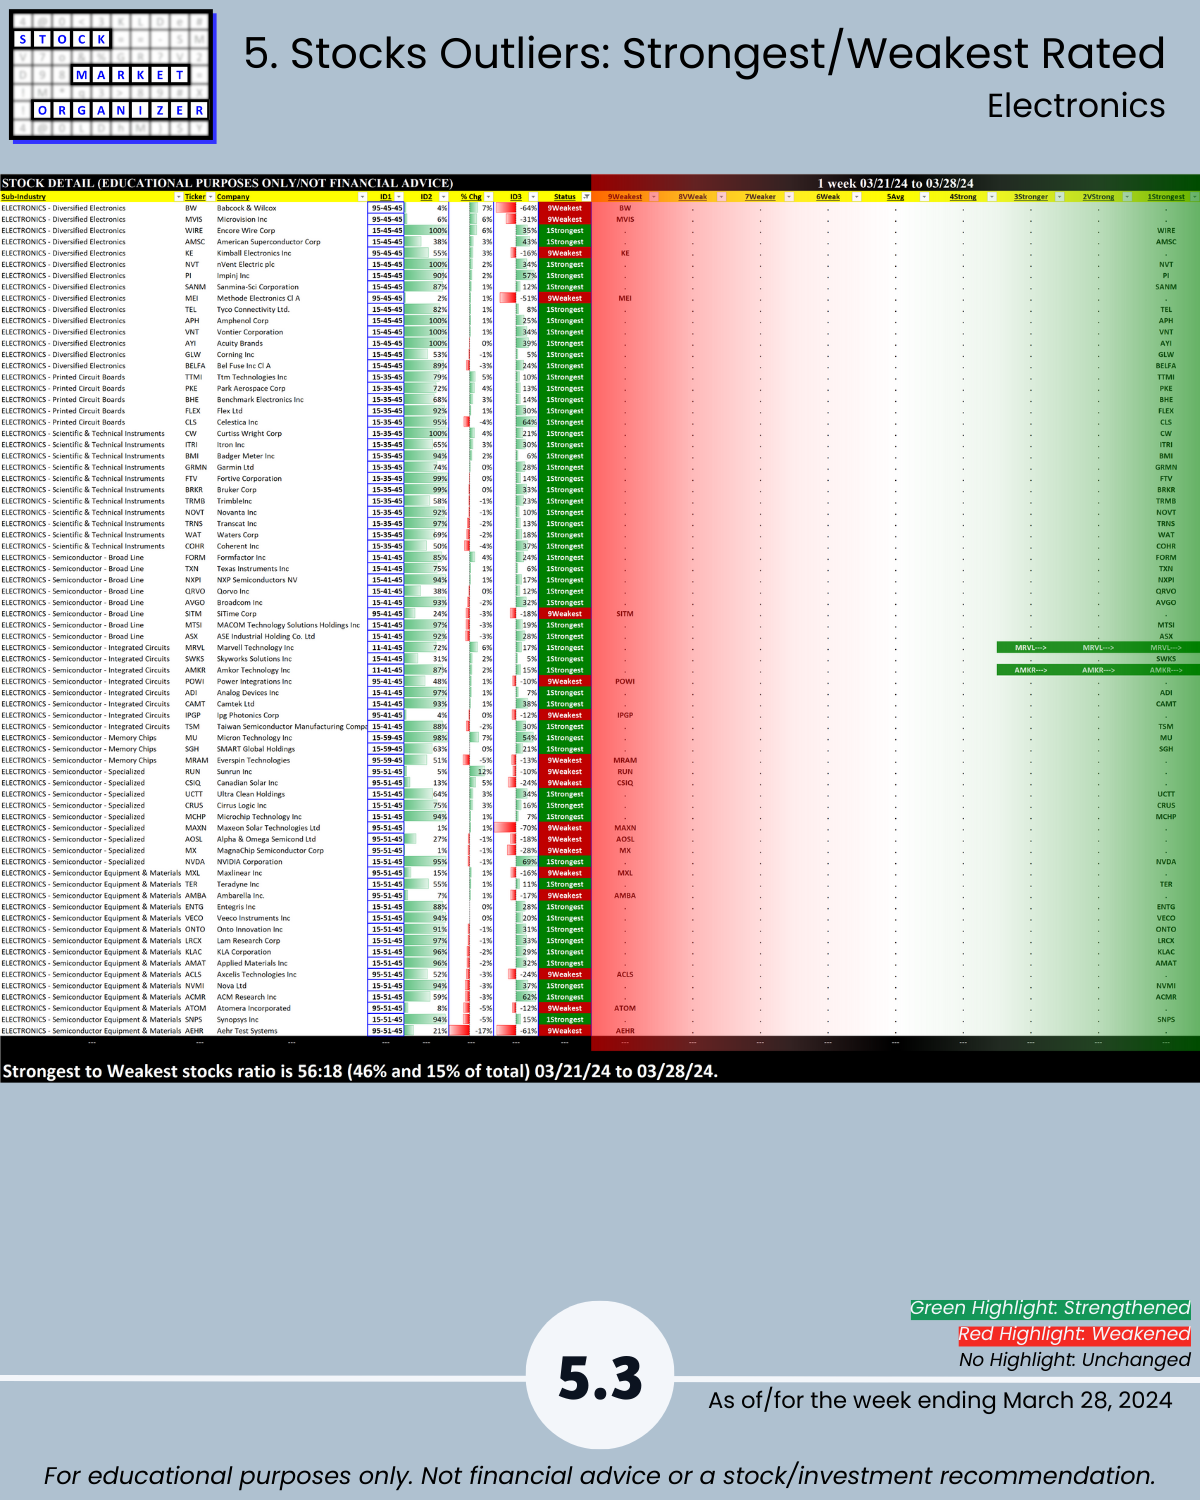Click the STOCK DETAIL title bar text
This screenshot has height=1500, width=1200.
[x=227, y=183]
